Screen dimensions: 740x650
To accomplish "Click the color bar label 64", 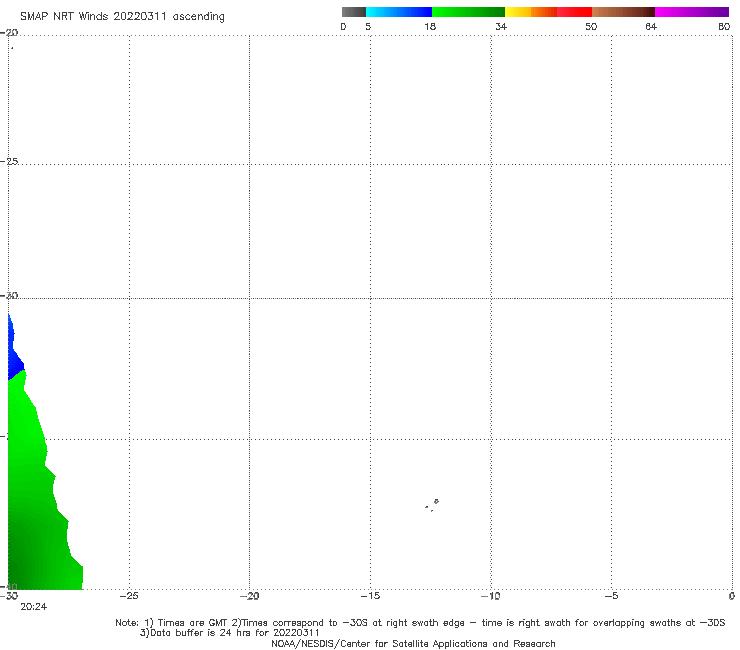I will tap(651, 26).
